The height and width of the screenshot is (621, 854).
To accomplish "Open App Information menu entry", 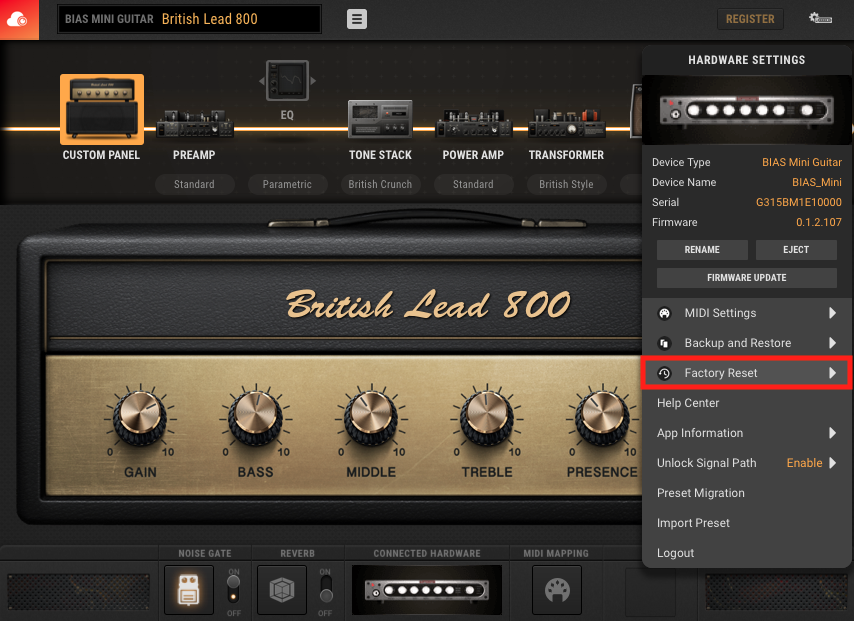I will (747, 433).
